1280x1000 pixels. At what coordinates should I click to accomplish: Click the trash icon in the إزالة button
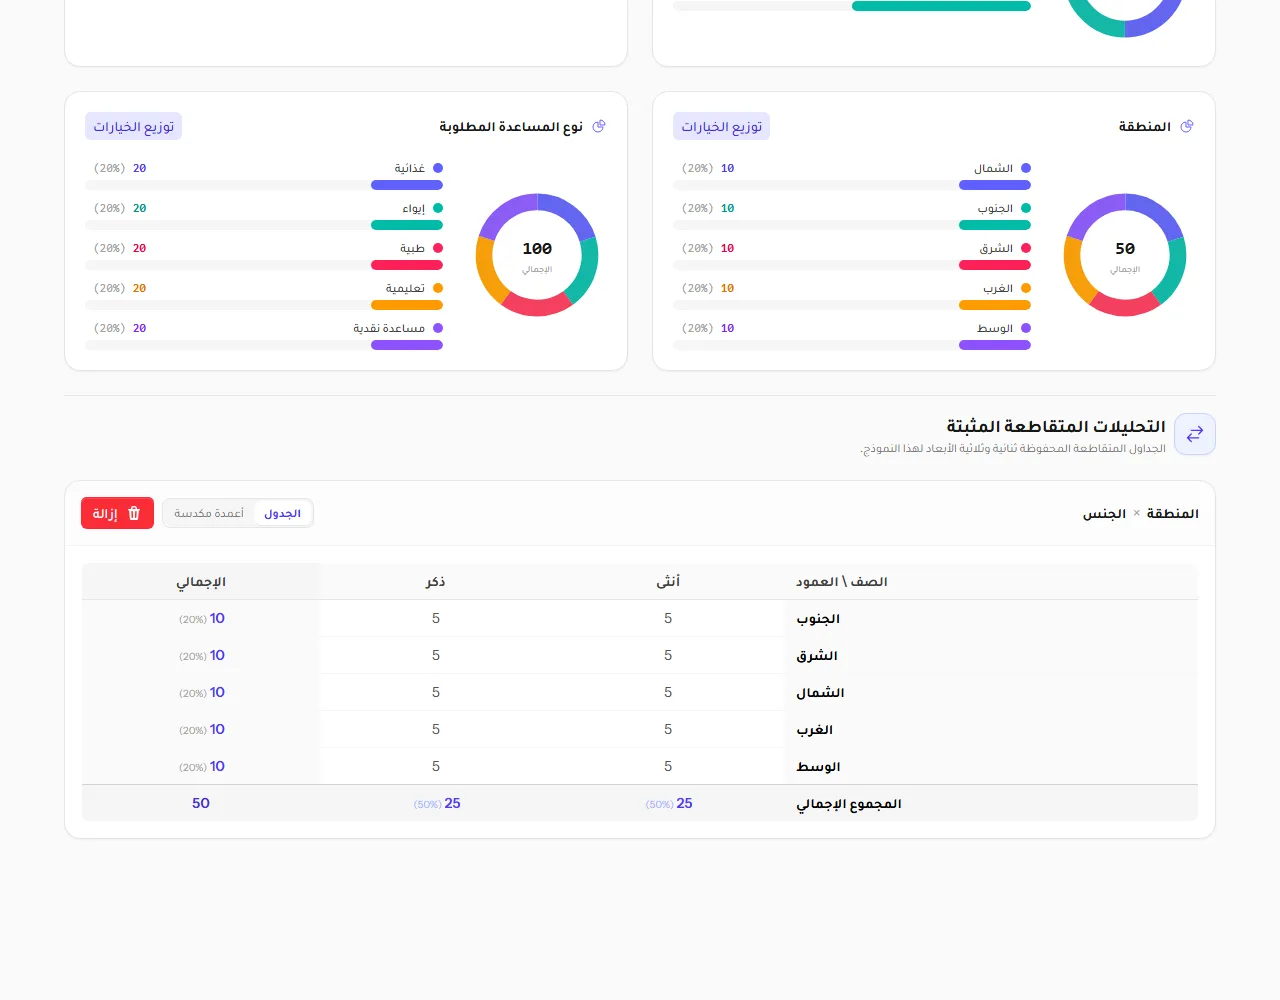134,513
